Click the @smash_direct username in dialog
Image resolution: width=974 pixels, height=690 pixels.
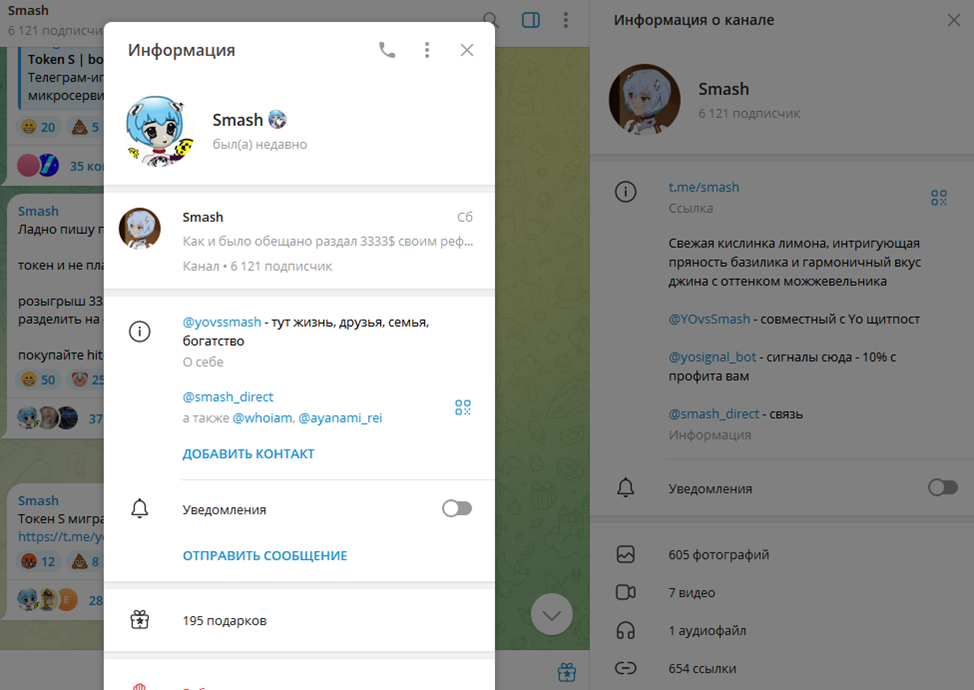tap(228, 396)
